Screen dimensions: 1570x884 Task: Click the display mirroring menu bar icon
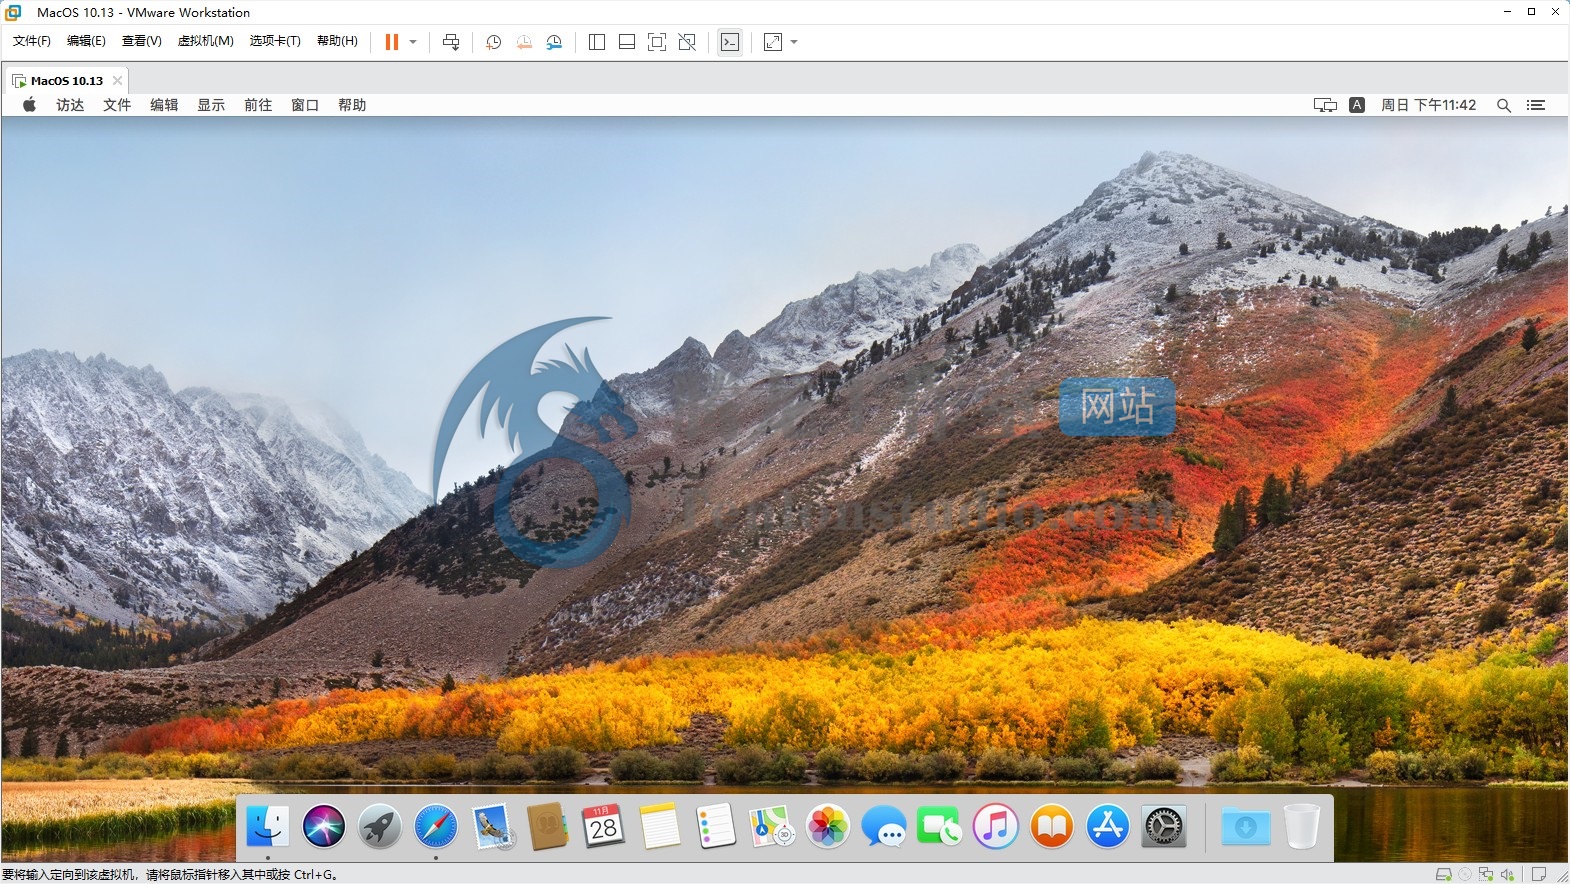[1325, 105]
